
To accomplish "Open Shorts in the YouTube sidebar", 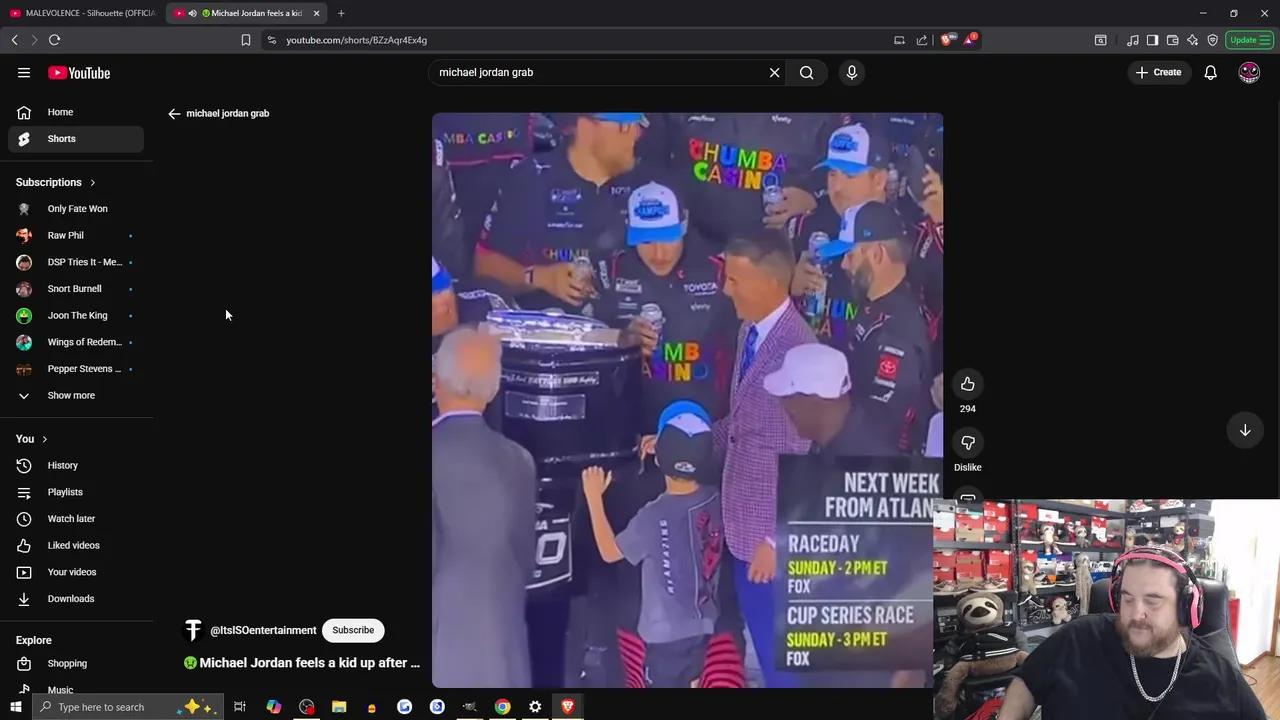I will coord(76,139).
